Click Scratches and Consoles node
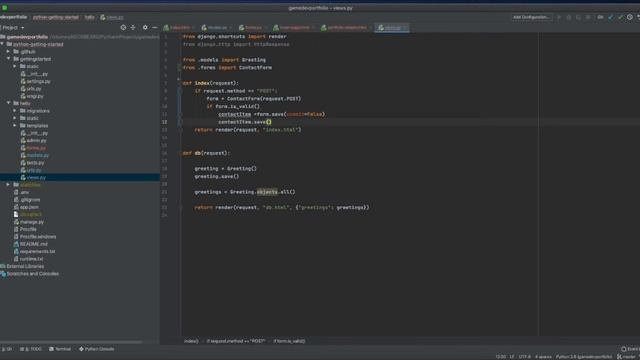 click(29, 273)
